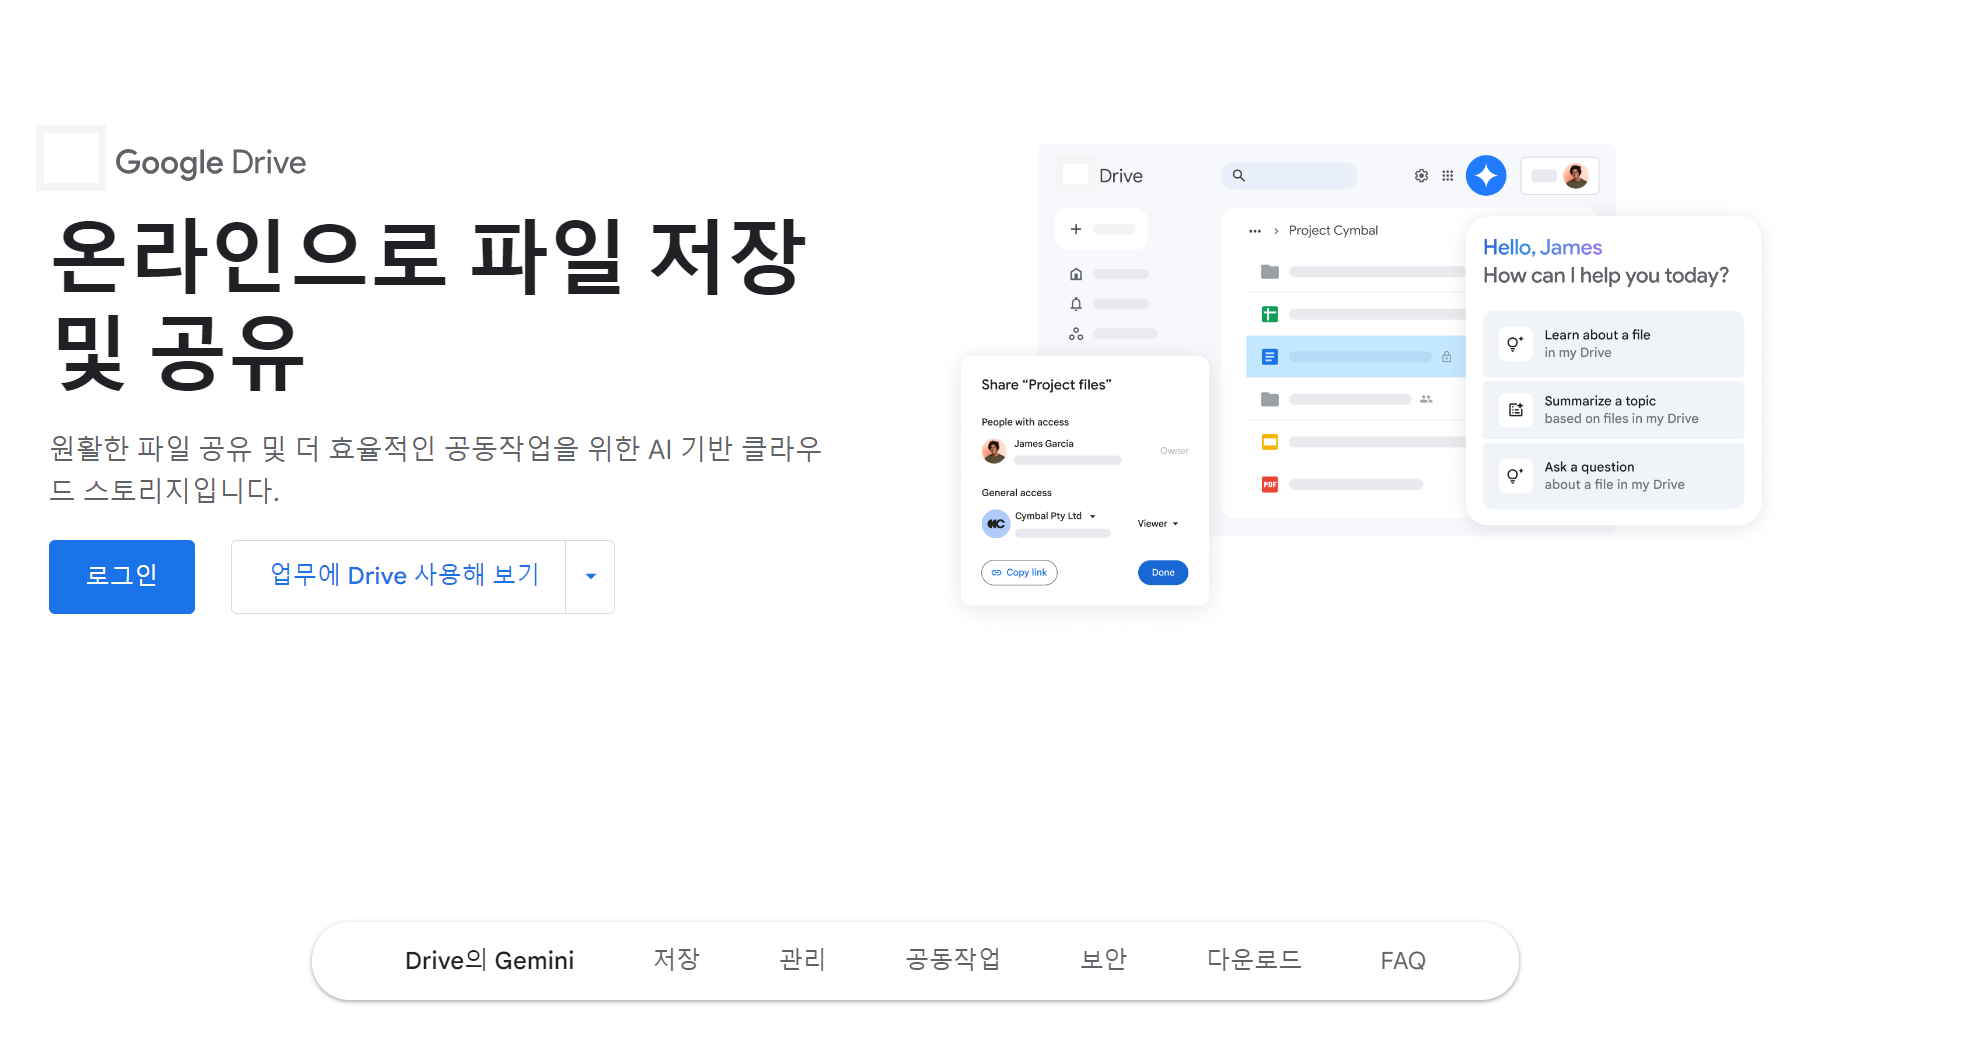Click the Owner label in the Share dialog
This screenshot has height=1045, width=1977.
point(1174,451)
